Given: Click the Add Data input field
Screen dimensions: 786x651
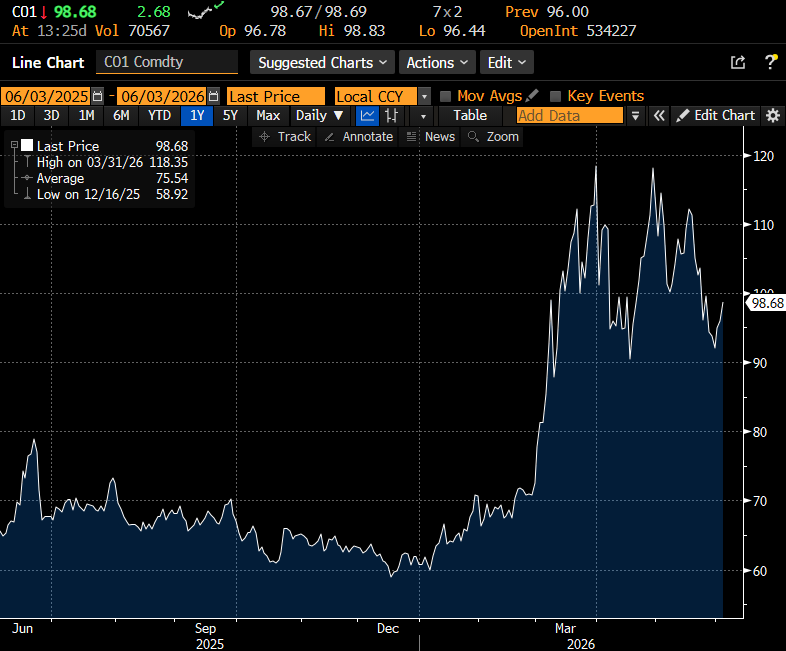Looking at the screenshot, I should coord(570,116).
